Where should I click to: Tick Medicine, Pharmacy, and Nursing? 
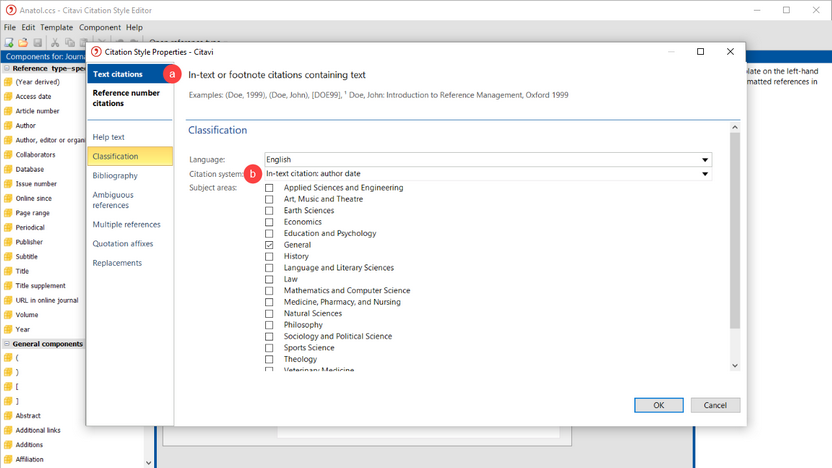tap(270, 302)
